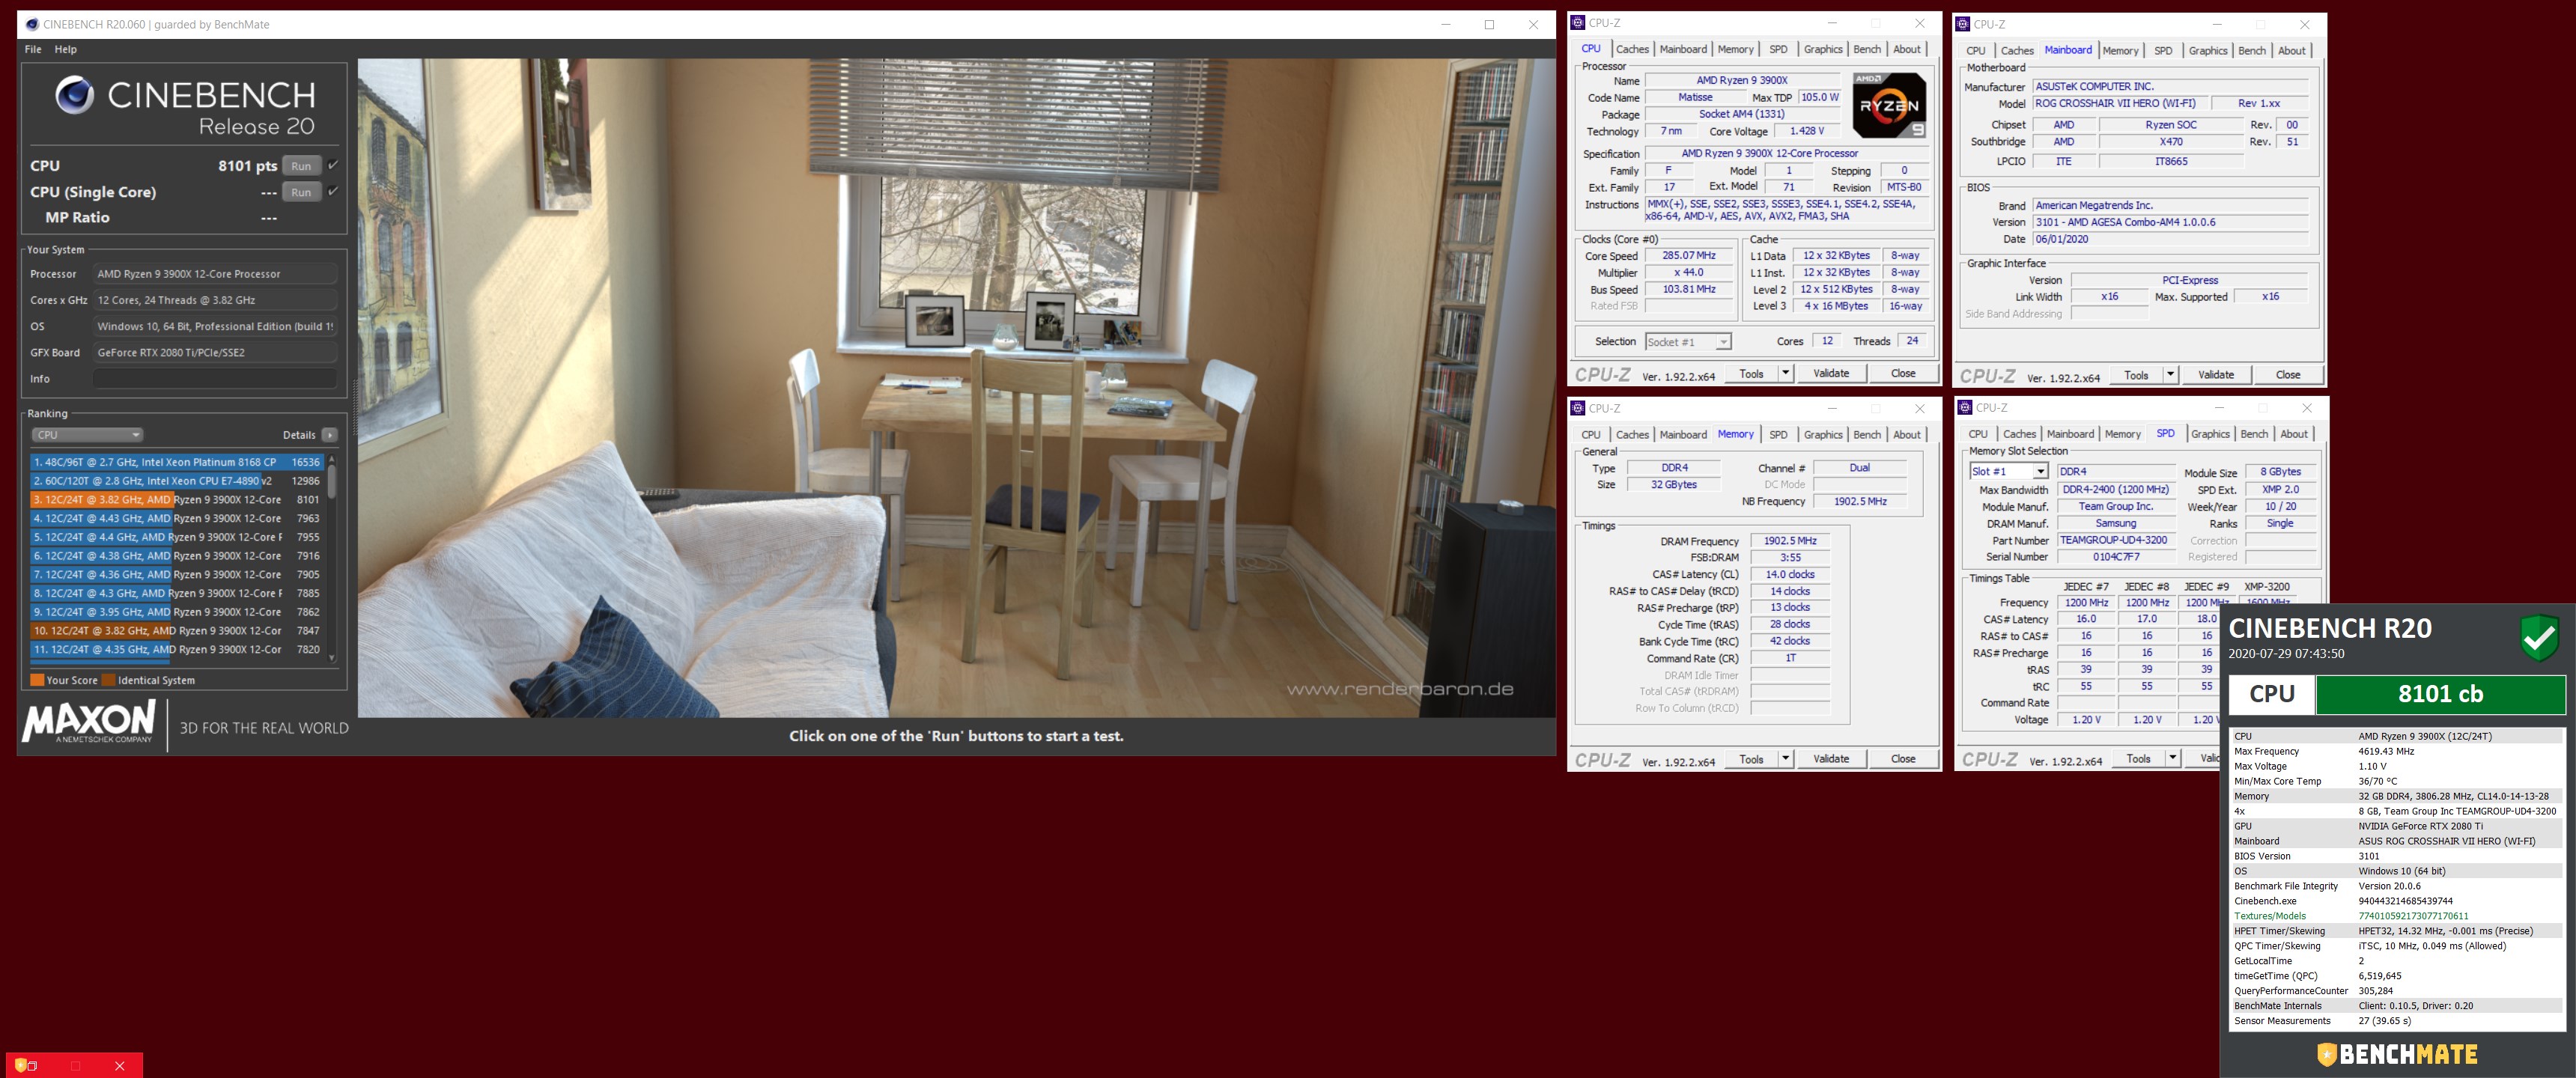Minimize the CPU-Z Mainboard window
This screenshot has width=2576, height=1078.
(2217, 24)
